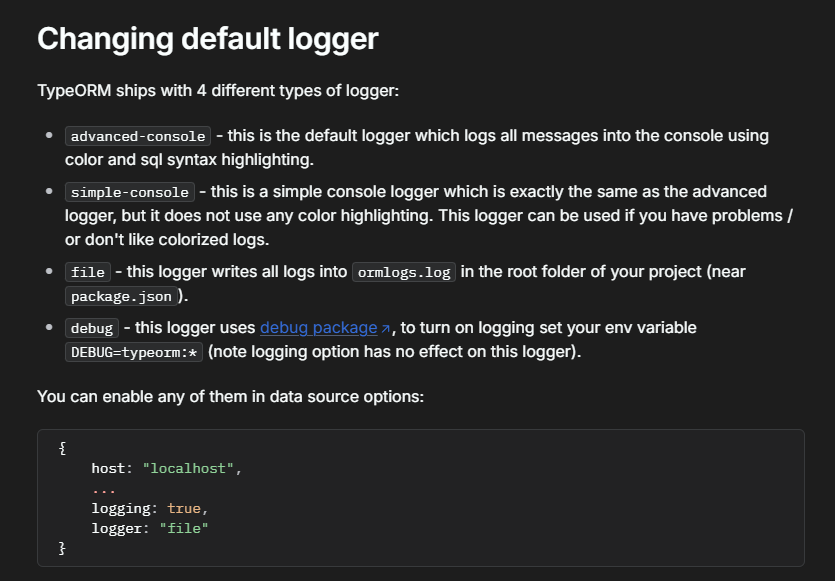Click the true value in code block
Image resolution: width=835 pixels, height=581 pixels.
(x=184, y=508)
